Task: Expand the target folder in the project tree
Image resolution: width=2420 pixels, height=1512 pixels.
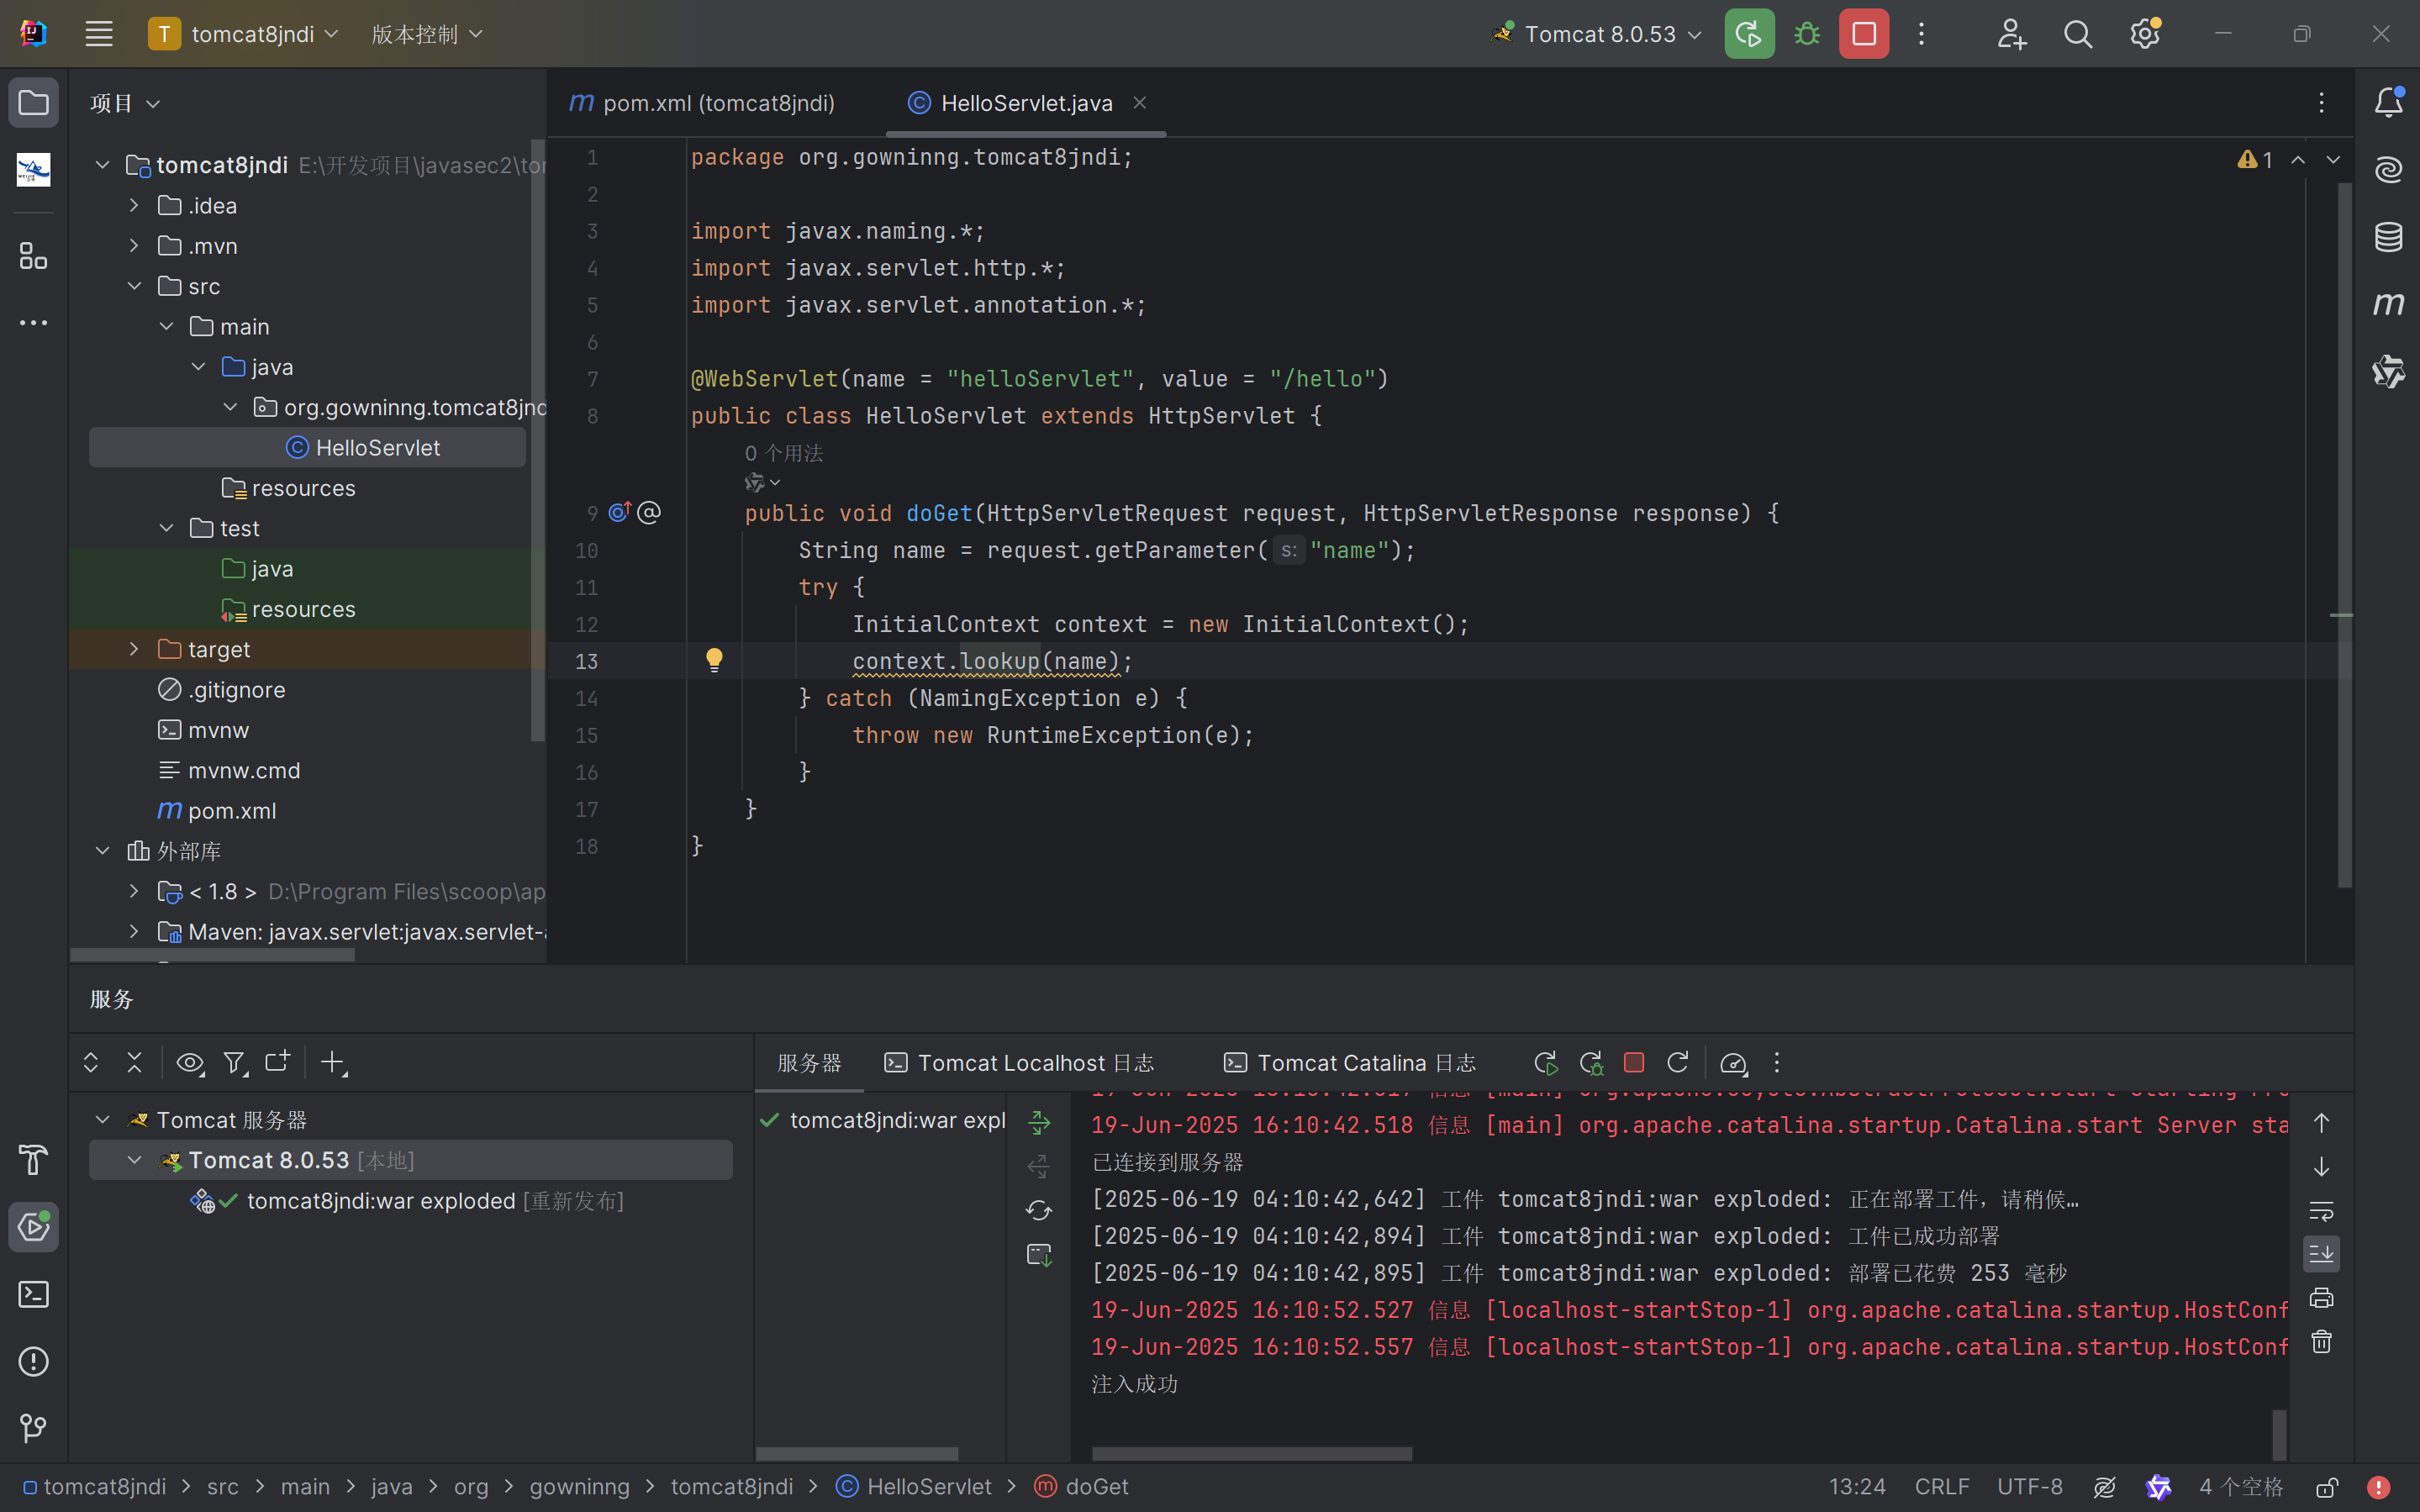Action: [134, 649]
